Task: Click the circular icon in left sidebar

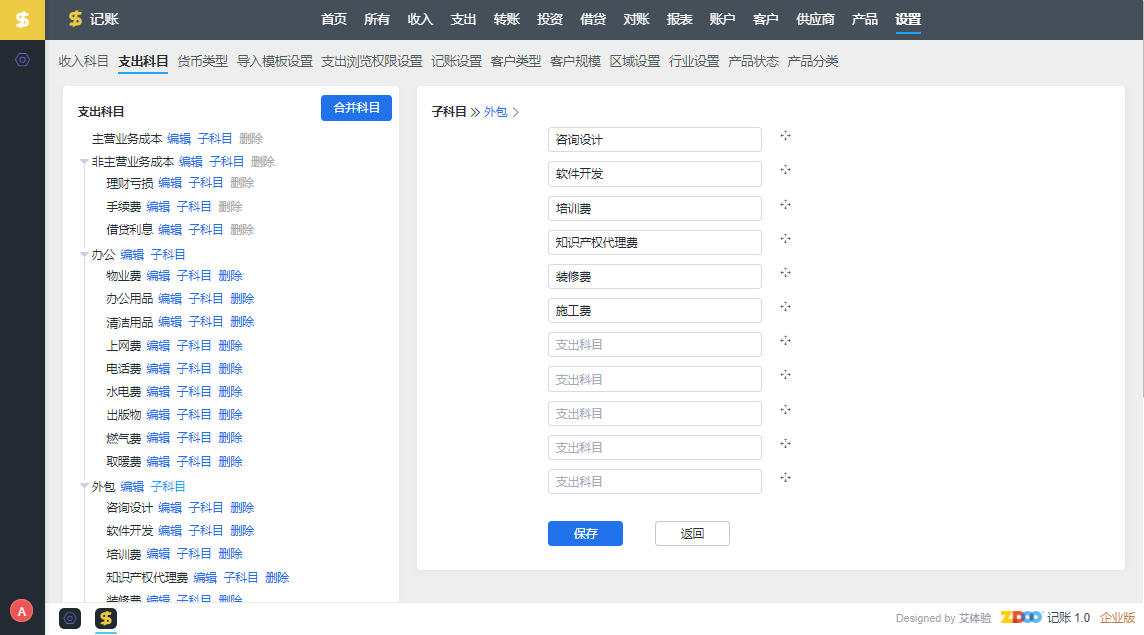Action: pos(22,60)
